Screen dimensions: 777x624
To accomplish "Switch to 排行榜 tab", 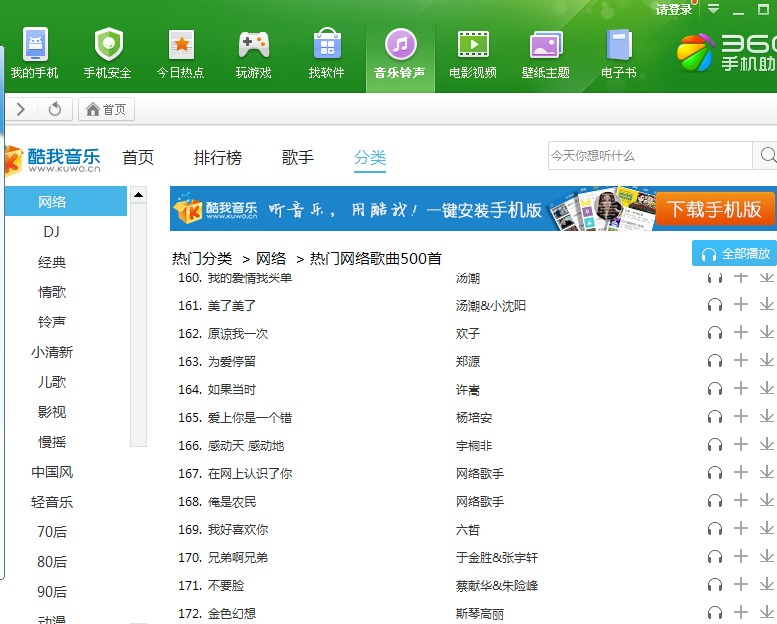I will tap(218, 157).
